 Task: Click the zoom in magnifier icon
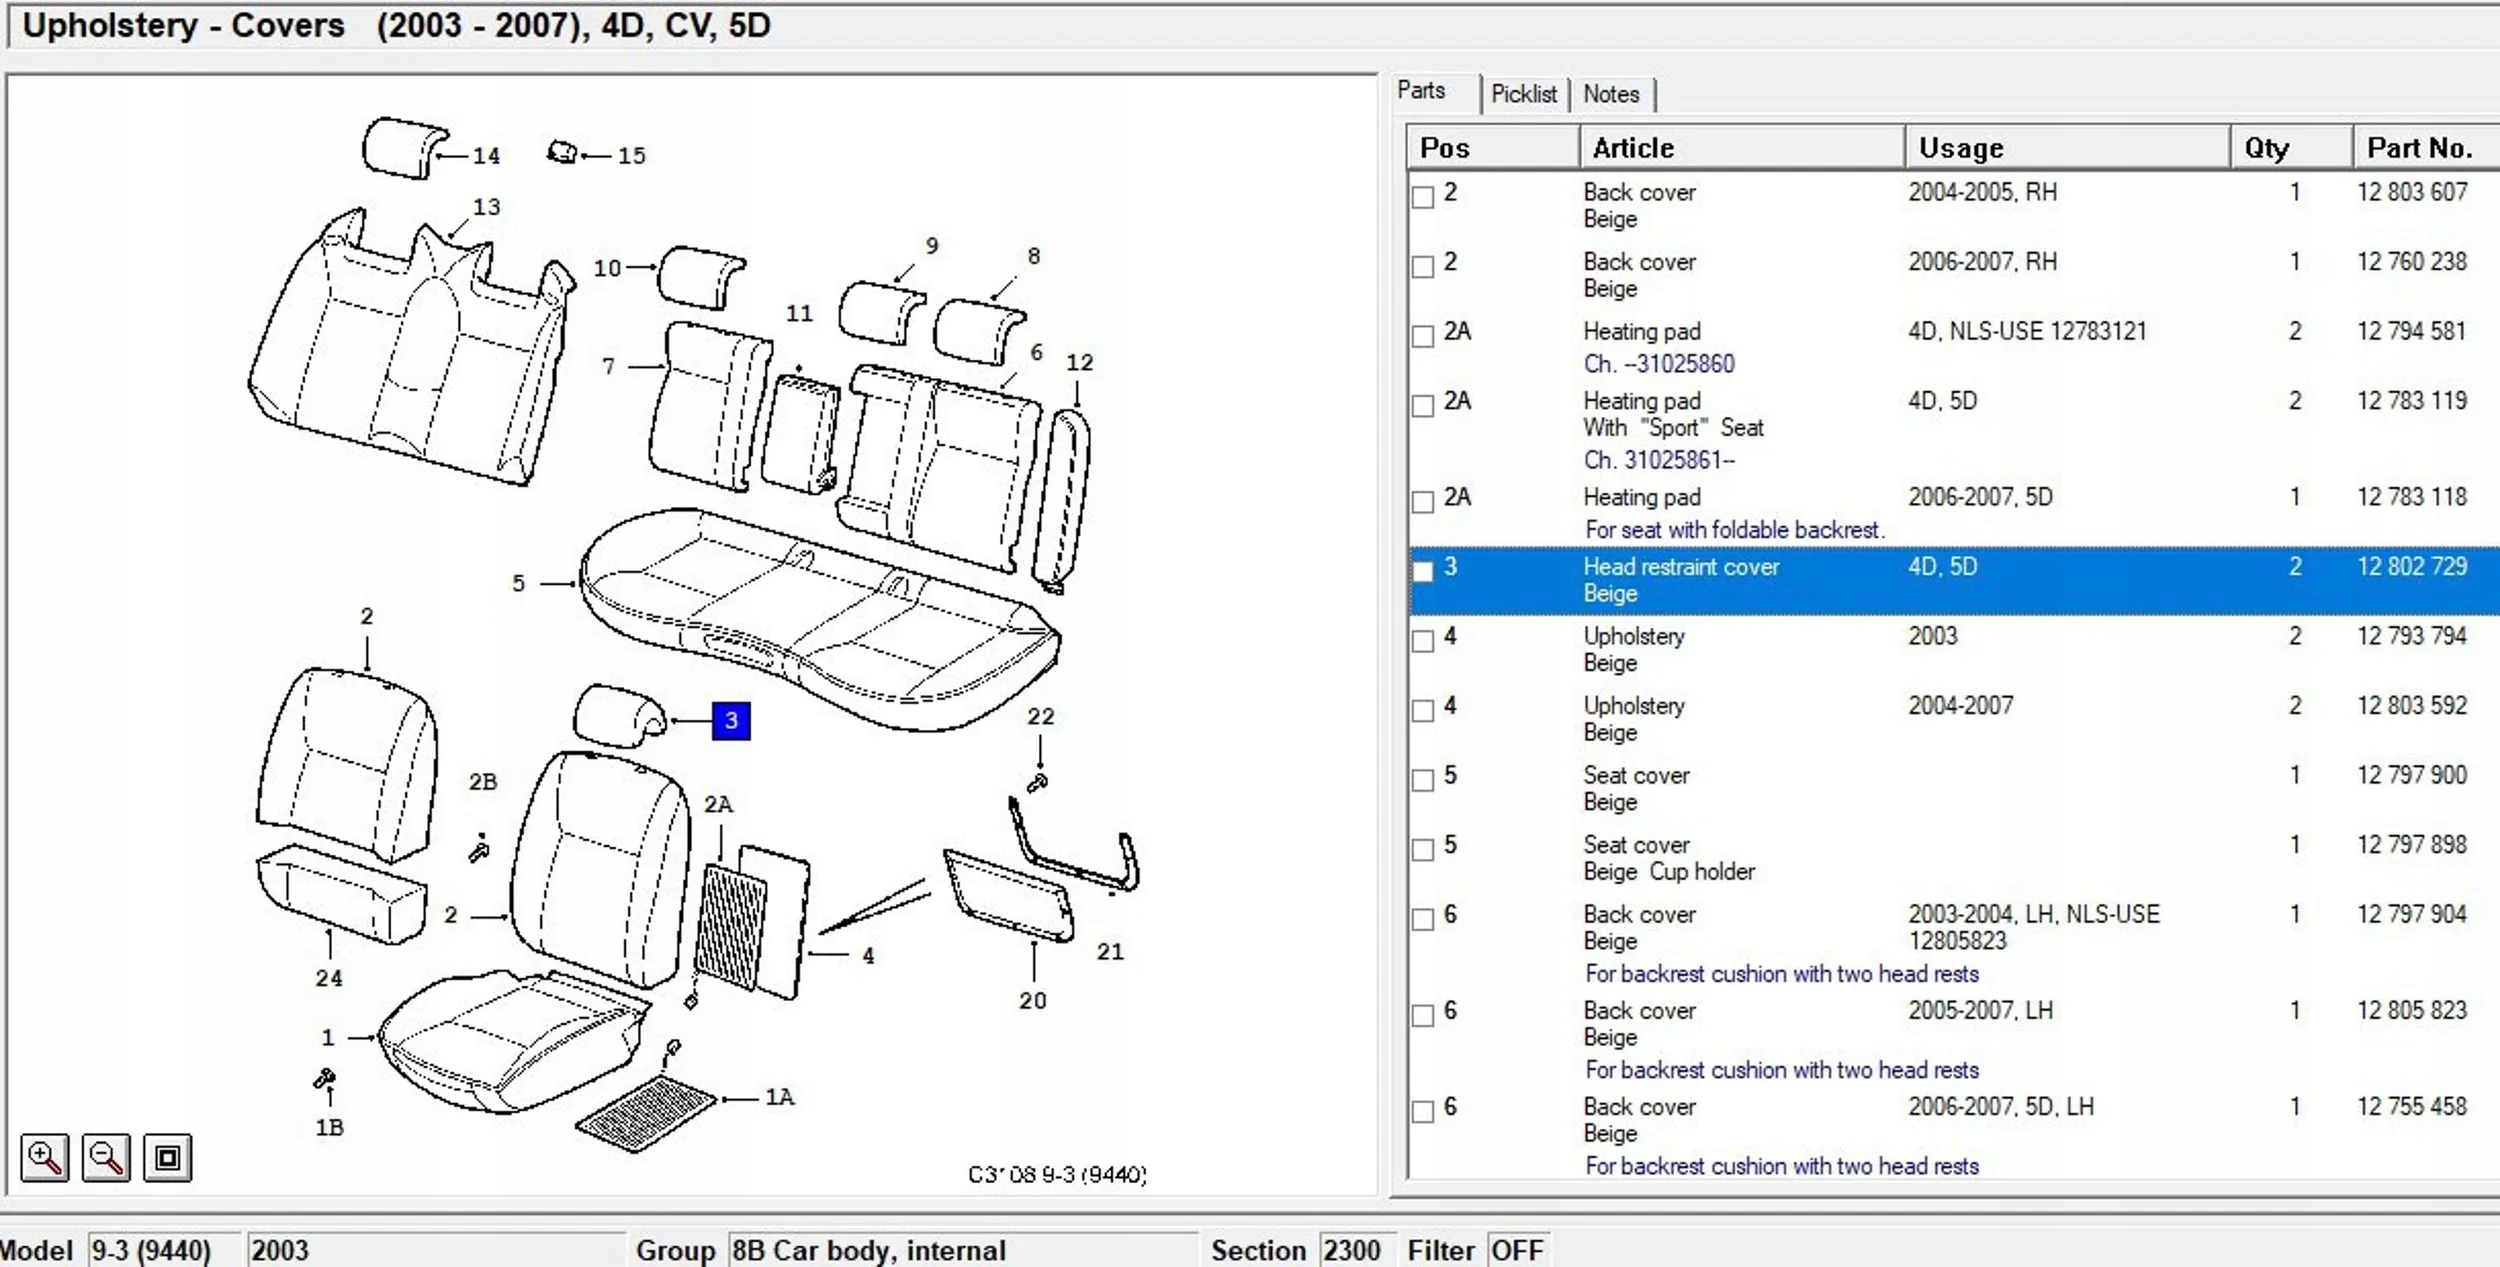(45, 1158)
